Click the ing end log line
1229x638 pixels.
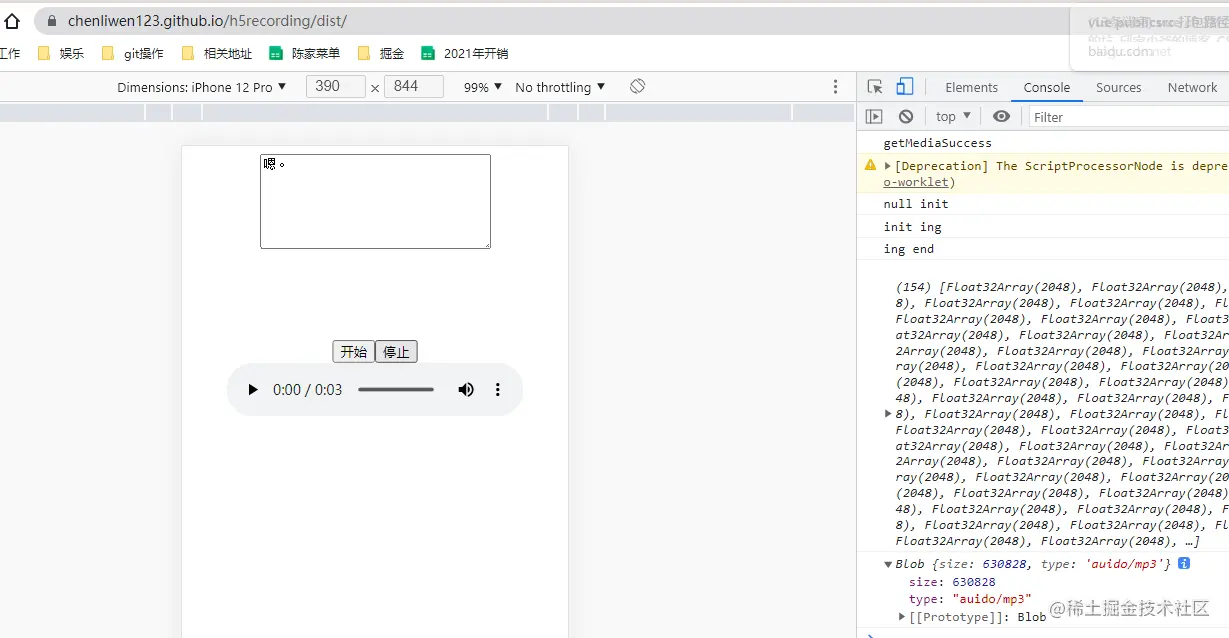point(908,249)
